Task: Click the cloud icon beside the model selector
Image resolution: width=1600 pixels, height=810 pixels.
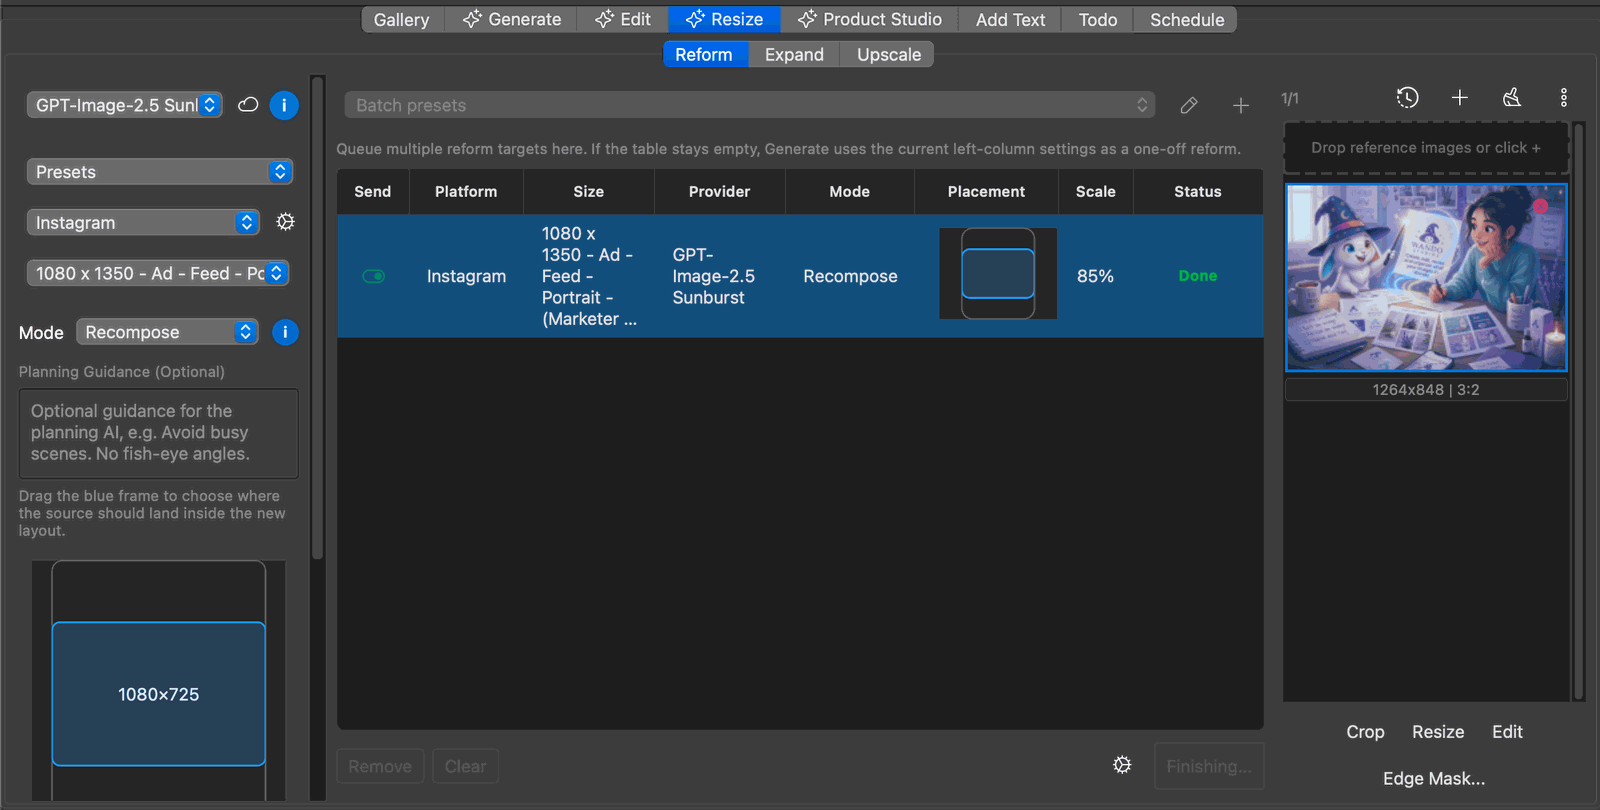Action: click(x=248, y=105)
